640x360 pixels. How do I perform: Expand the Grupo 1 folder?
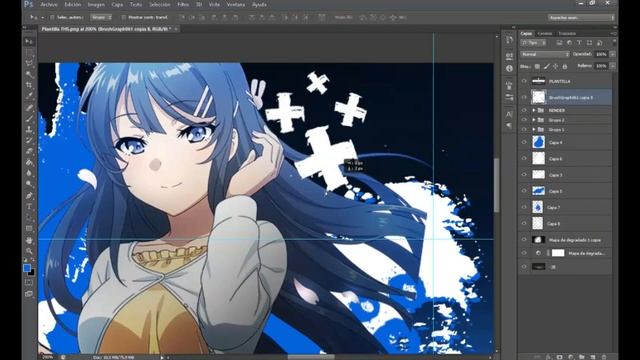click(x=533, y=129)
